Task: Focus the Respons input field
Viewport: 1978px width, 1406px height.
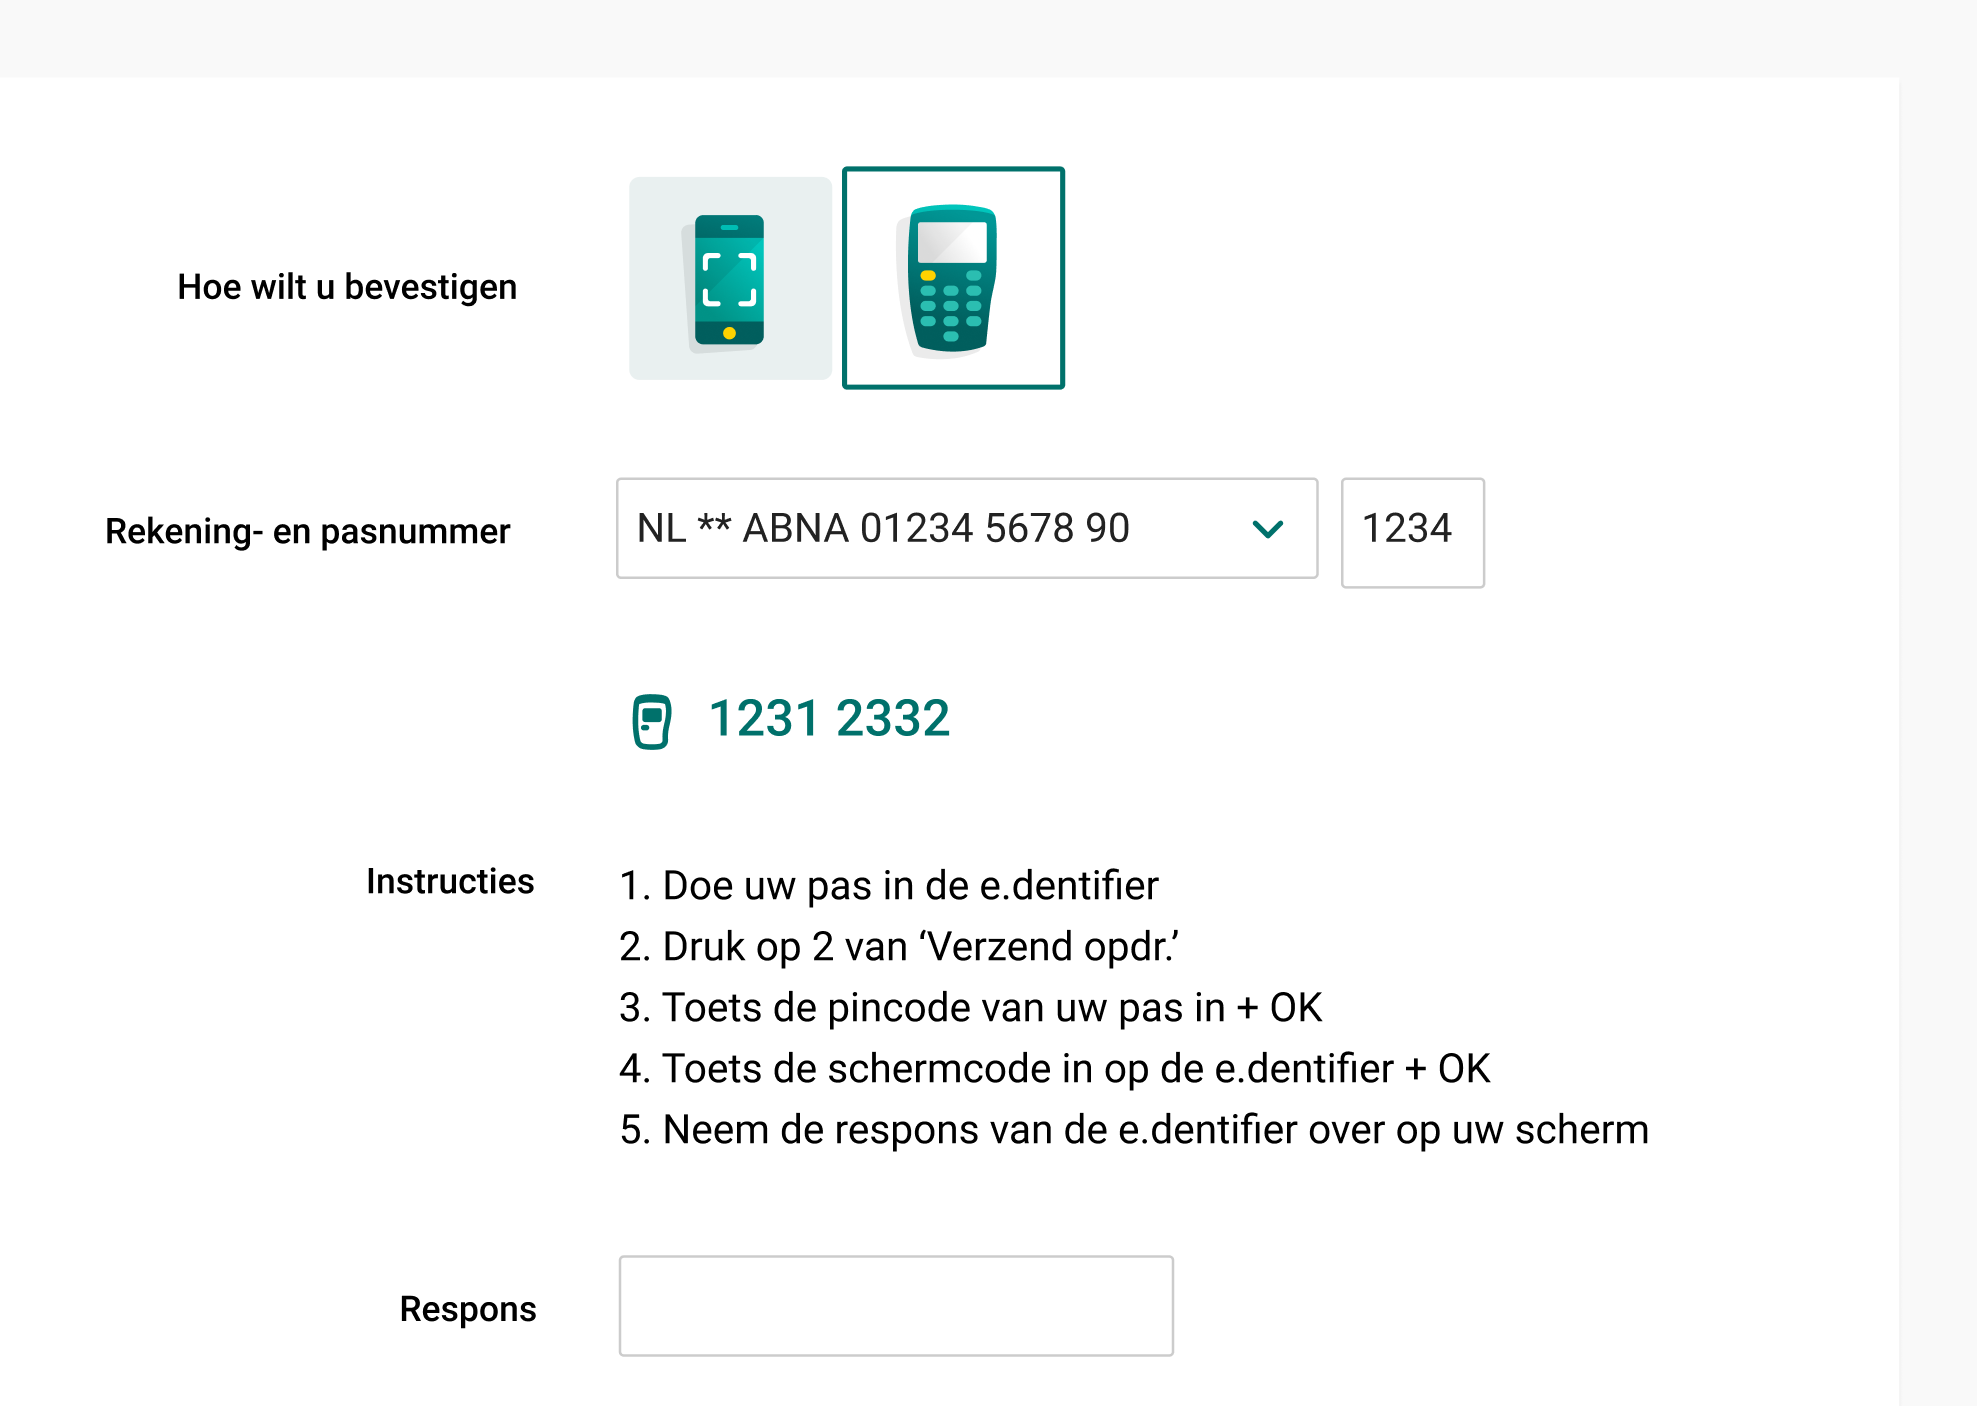Action: (x=896, y=1306)
